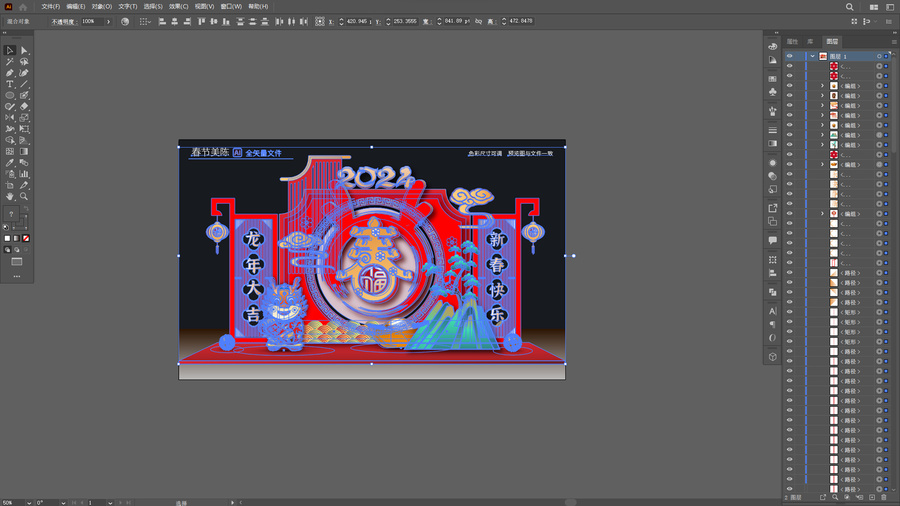Screen dimensions: 900x506
Task: Click the Home icon in menu bar
Action: [23, 7]
